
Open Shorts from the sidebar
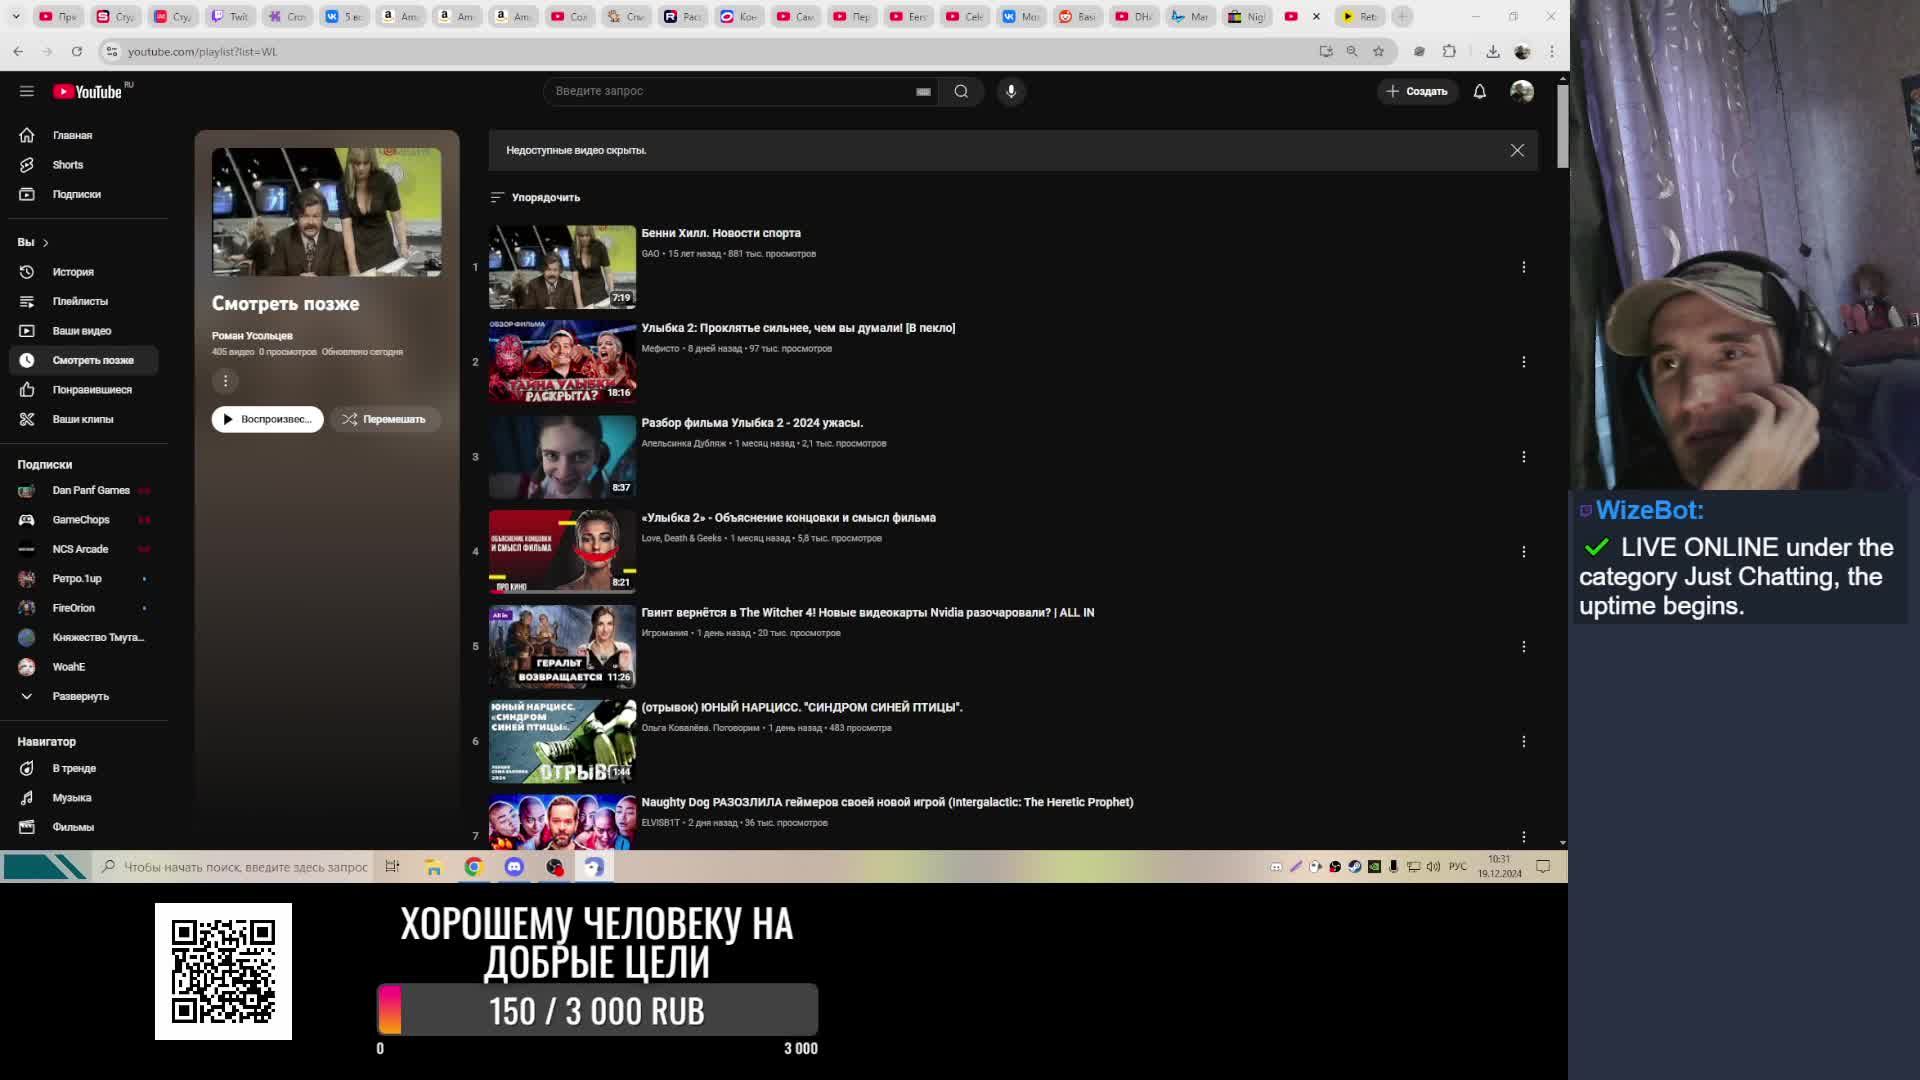click(x=68, y=165)
